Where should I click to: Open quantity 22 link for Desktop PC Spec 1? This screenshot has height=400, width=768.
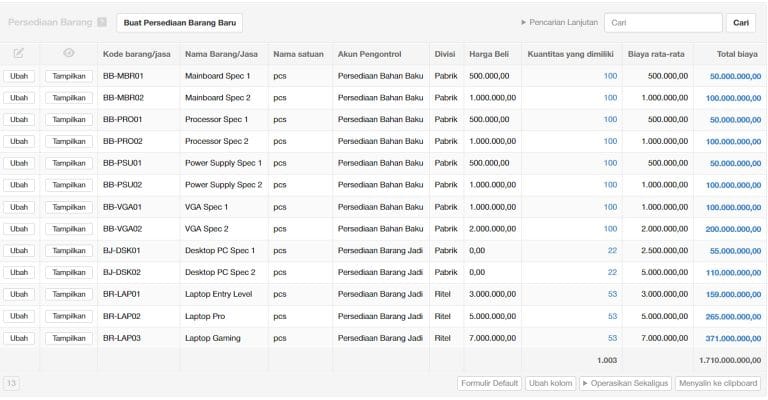coord(612,250)
